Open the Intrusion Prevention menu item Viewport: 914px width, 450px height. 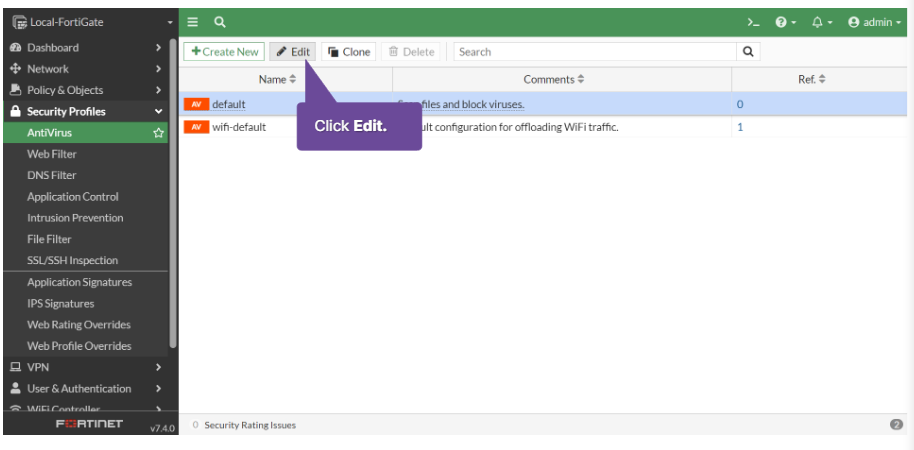point(75,218)
